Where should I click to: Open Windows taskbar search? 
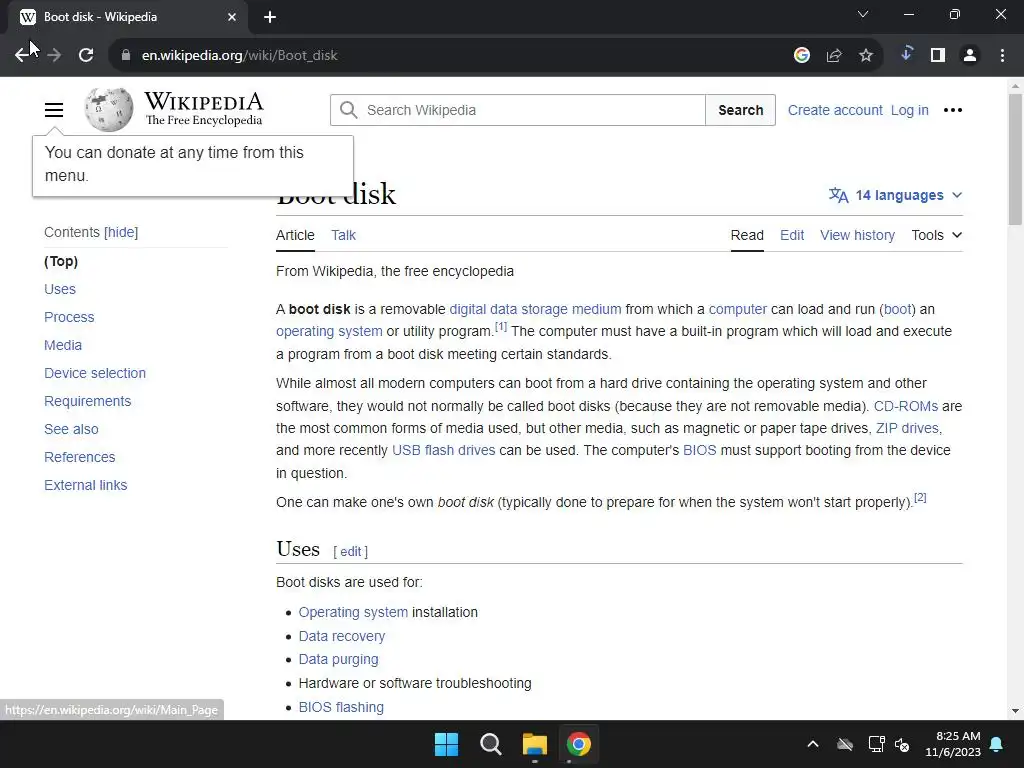pyautogui.click(x=490, y=744)
